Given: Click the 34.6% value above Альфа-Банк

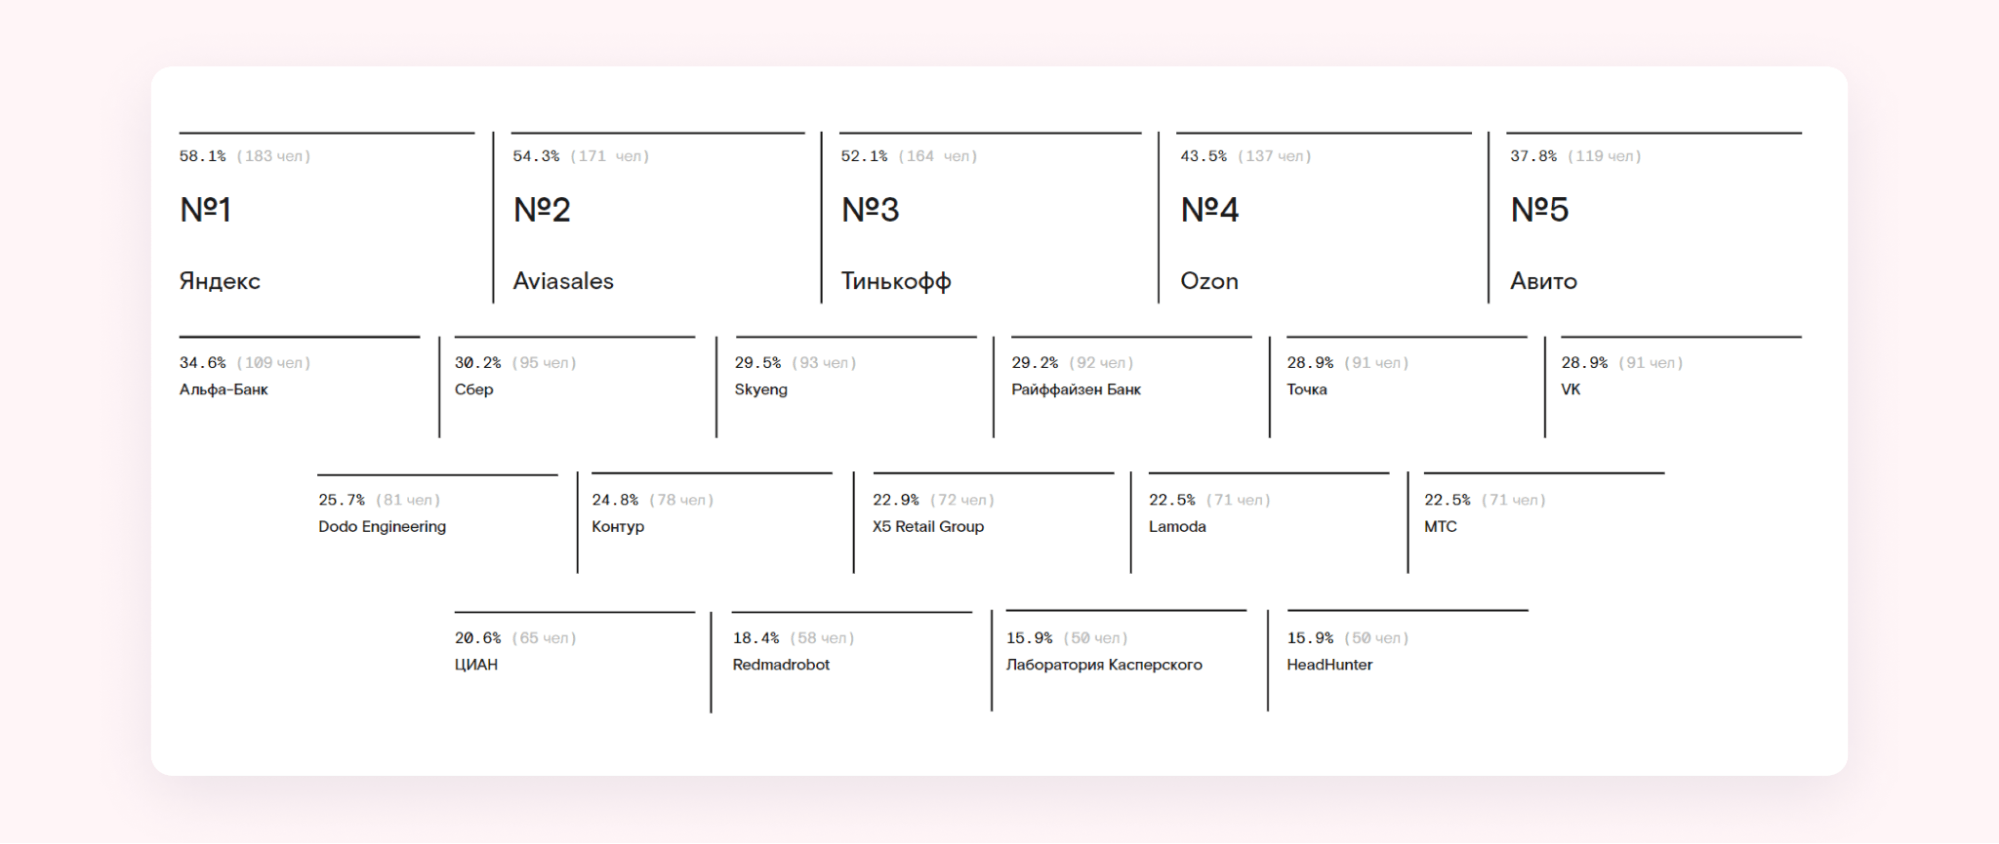Looking at the screenshot, I should [202, 363].
